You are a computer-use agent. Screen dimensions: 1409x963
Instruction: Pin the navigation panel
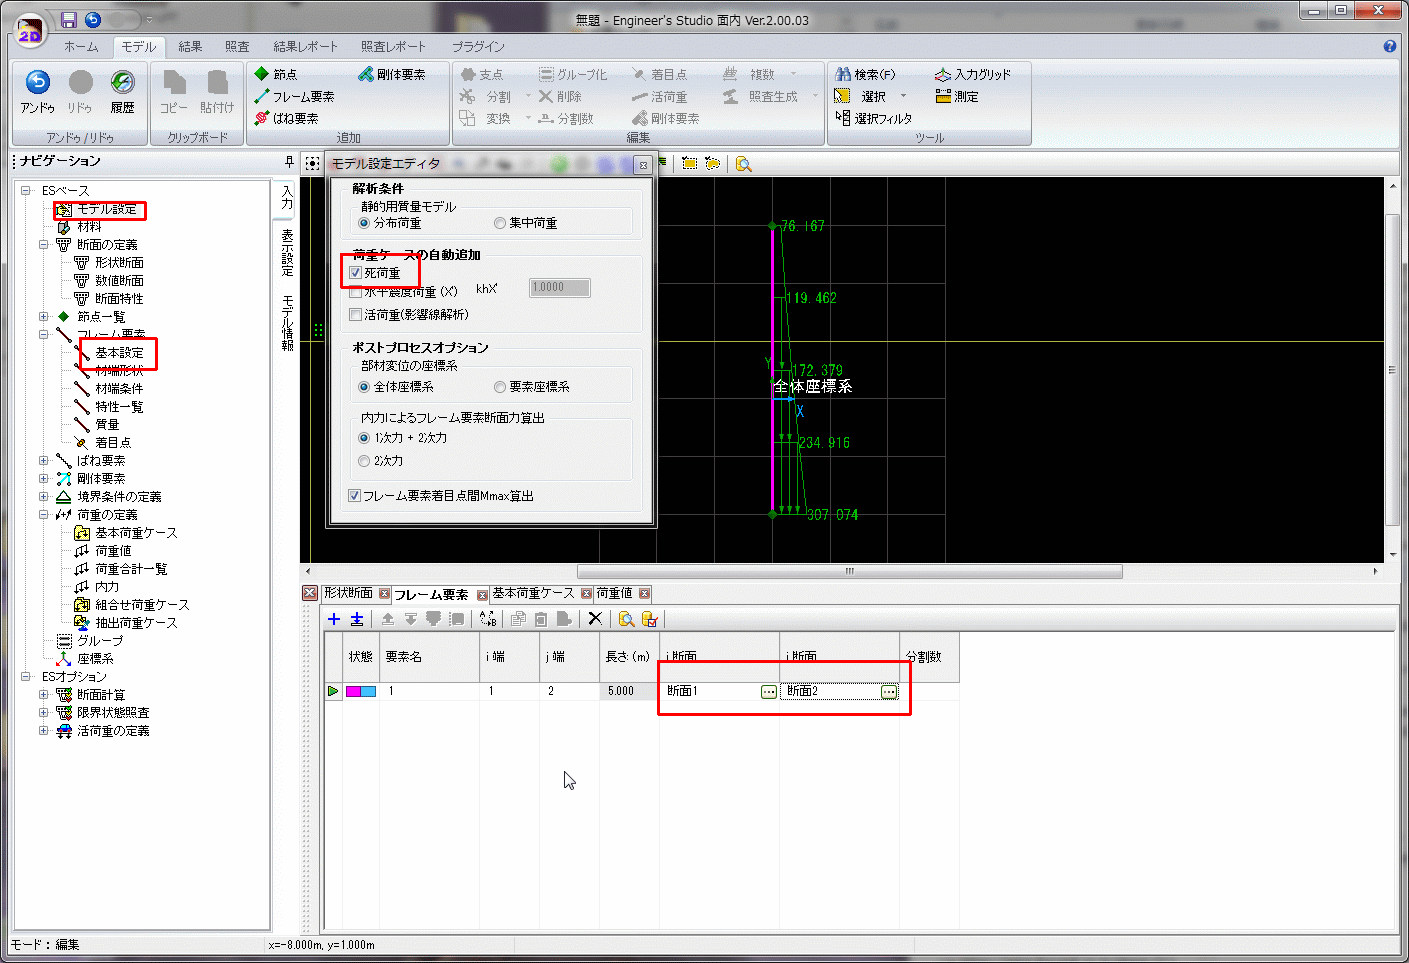[289, 161]
